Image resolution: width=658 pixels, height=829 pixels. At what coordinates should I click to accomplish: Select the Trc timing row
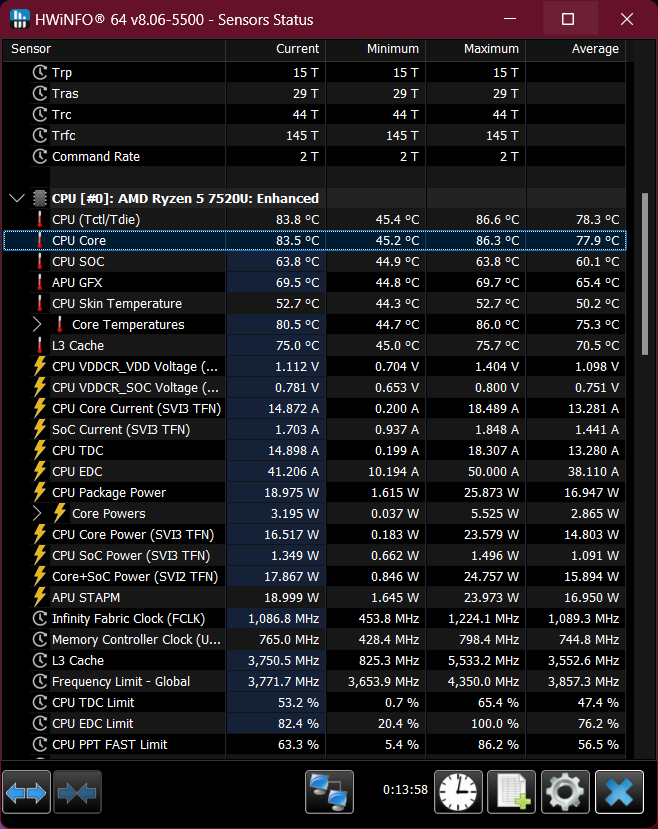pyautogui.click(x=315, y=114)
